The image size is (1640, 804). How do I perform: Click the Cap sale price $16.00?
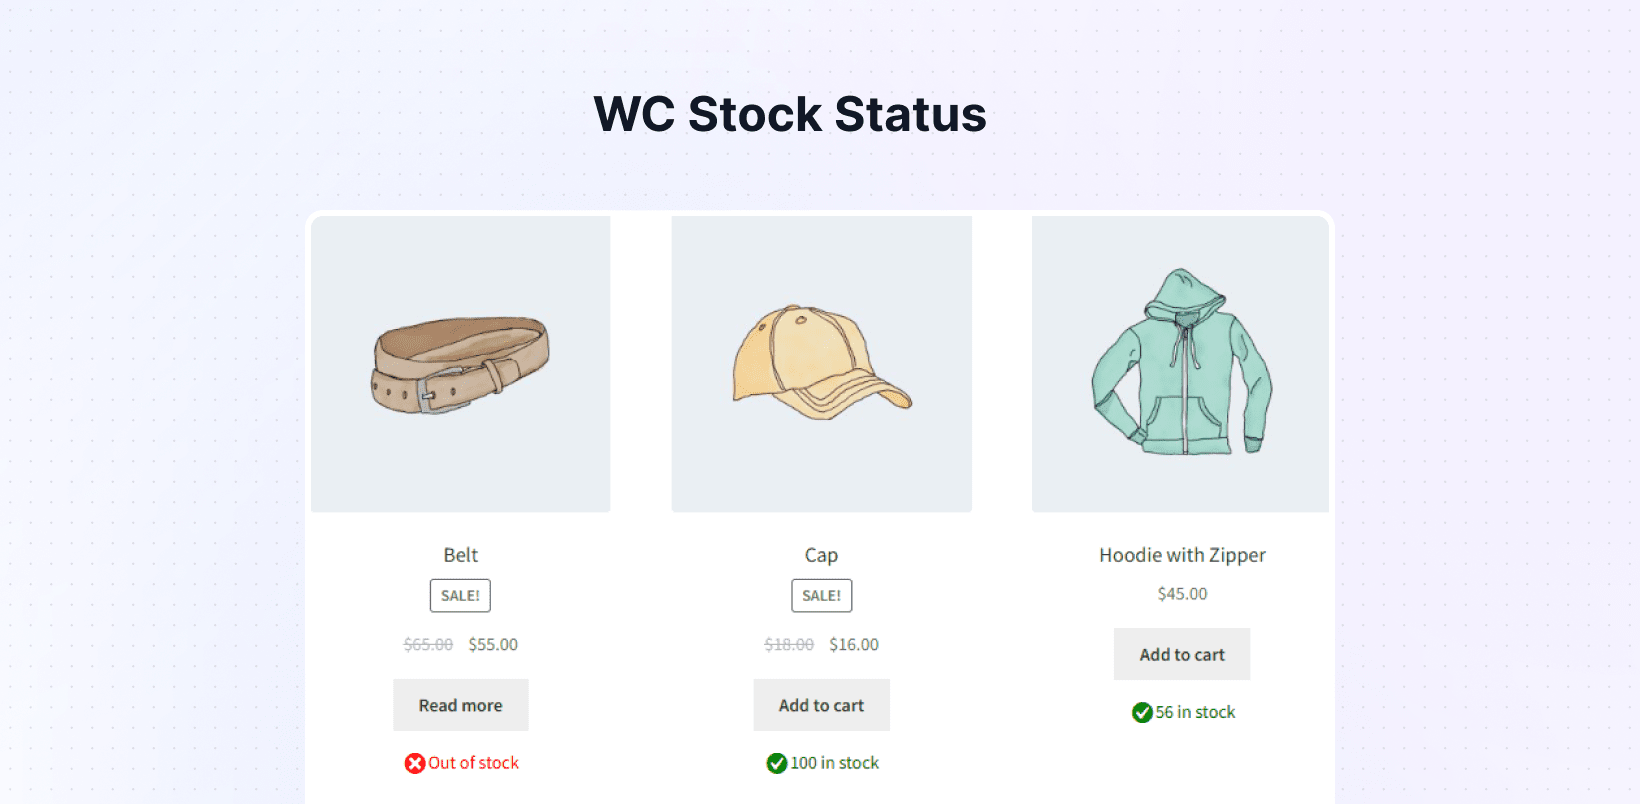[x=854, y=645]
